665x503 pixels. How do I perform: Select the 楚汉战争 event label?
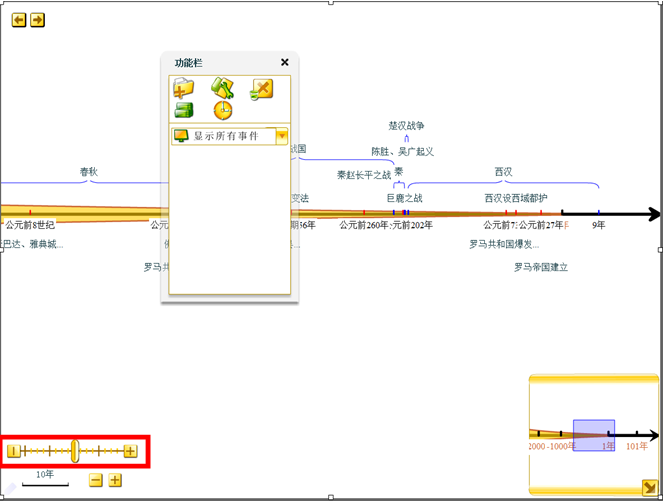(406, 126)
